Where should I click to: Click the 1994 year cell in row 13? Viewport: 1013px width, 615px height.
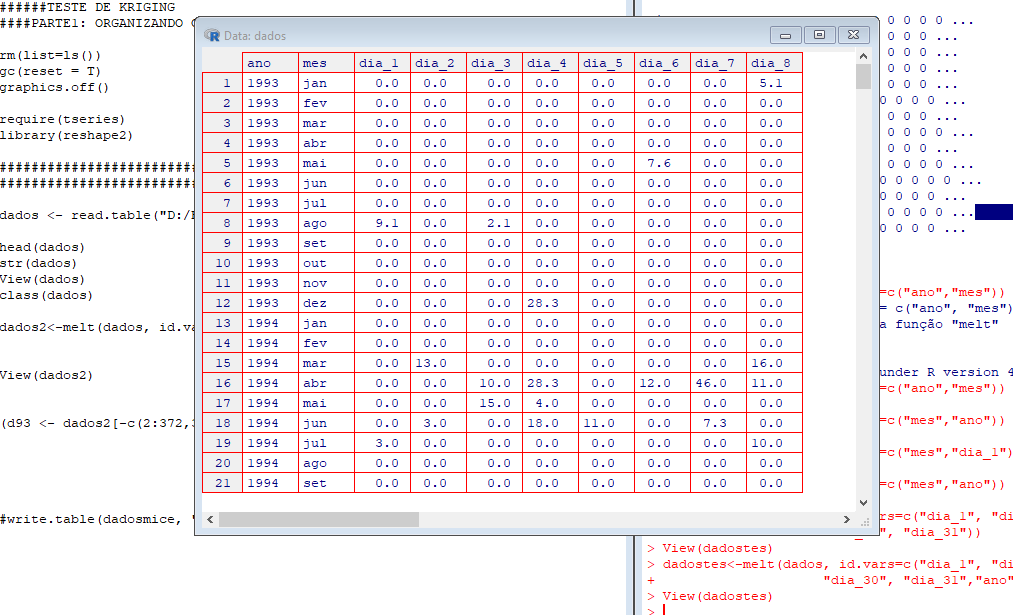270,323
